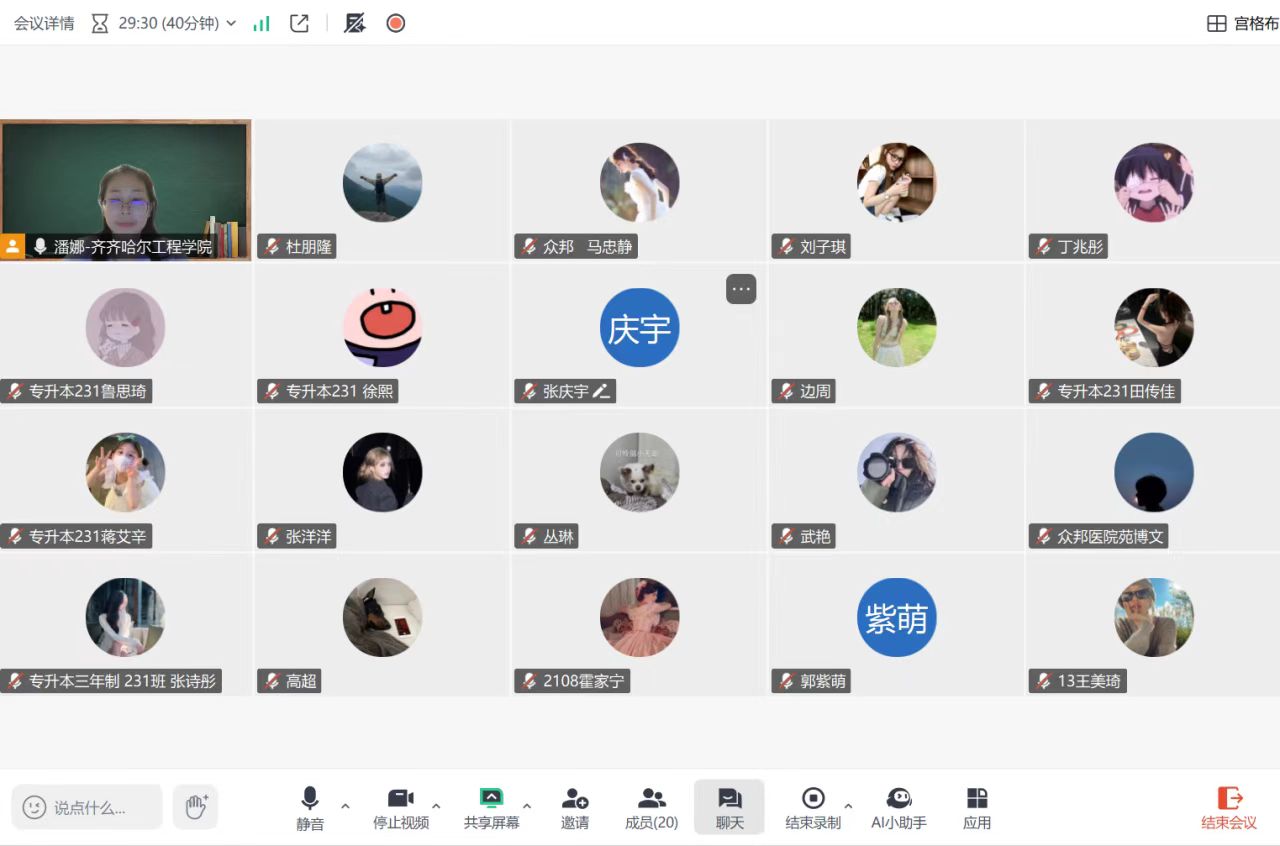The image size is (1280, 846).
Task: Click the 说点什么 message input field
Action: point(88,807)
